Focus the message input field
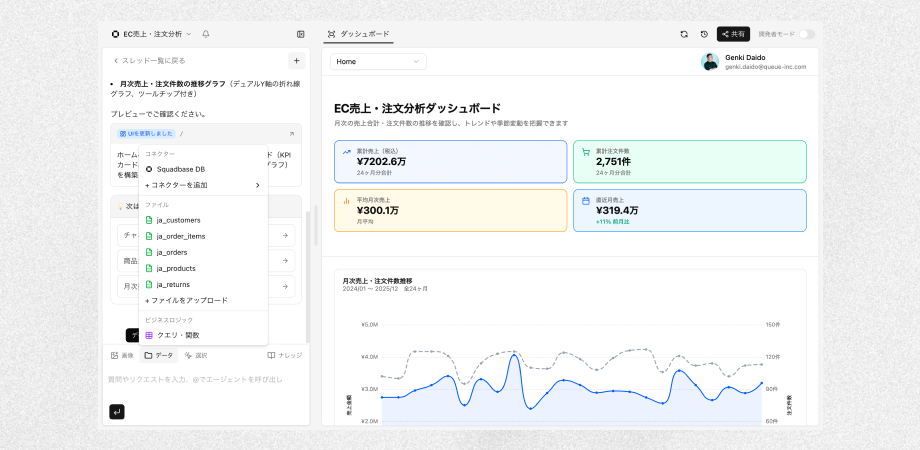Viewport: 920px width, 450px height. (205, 380)
